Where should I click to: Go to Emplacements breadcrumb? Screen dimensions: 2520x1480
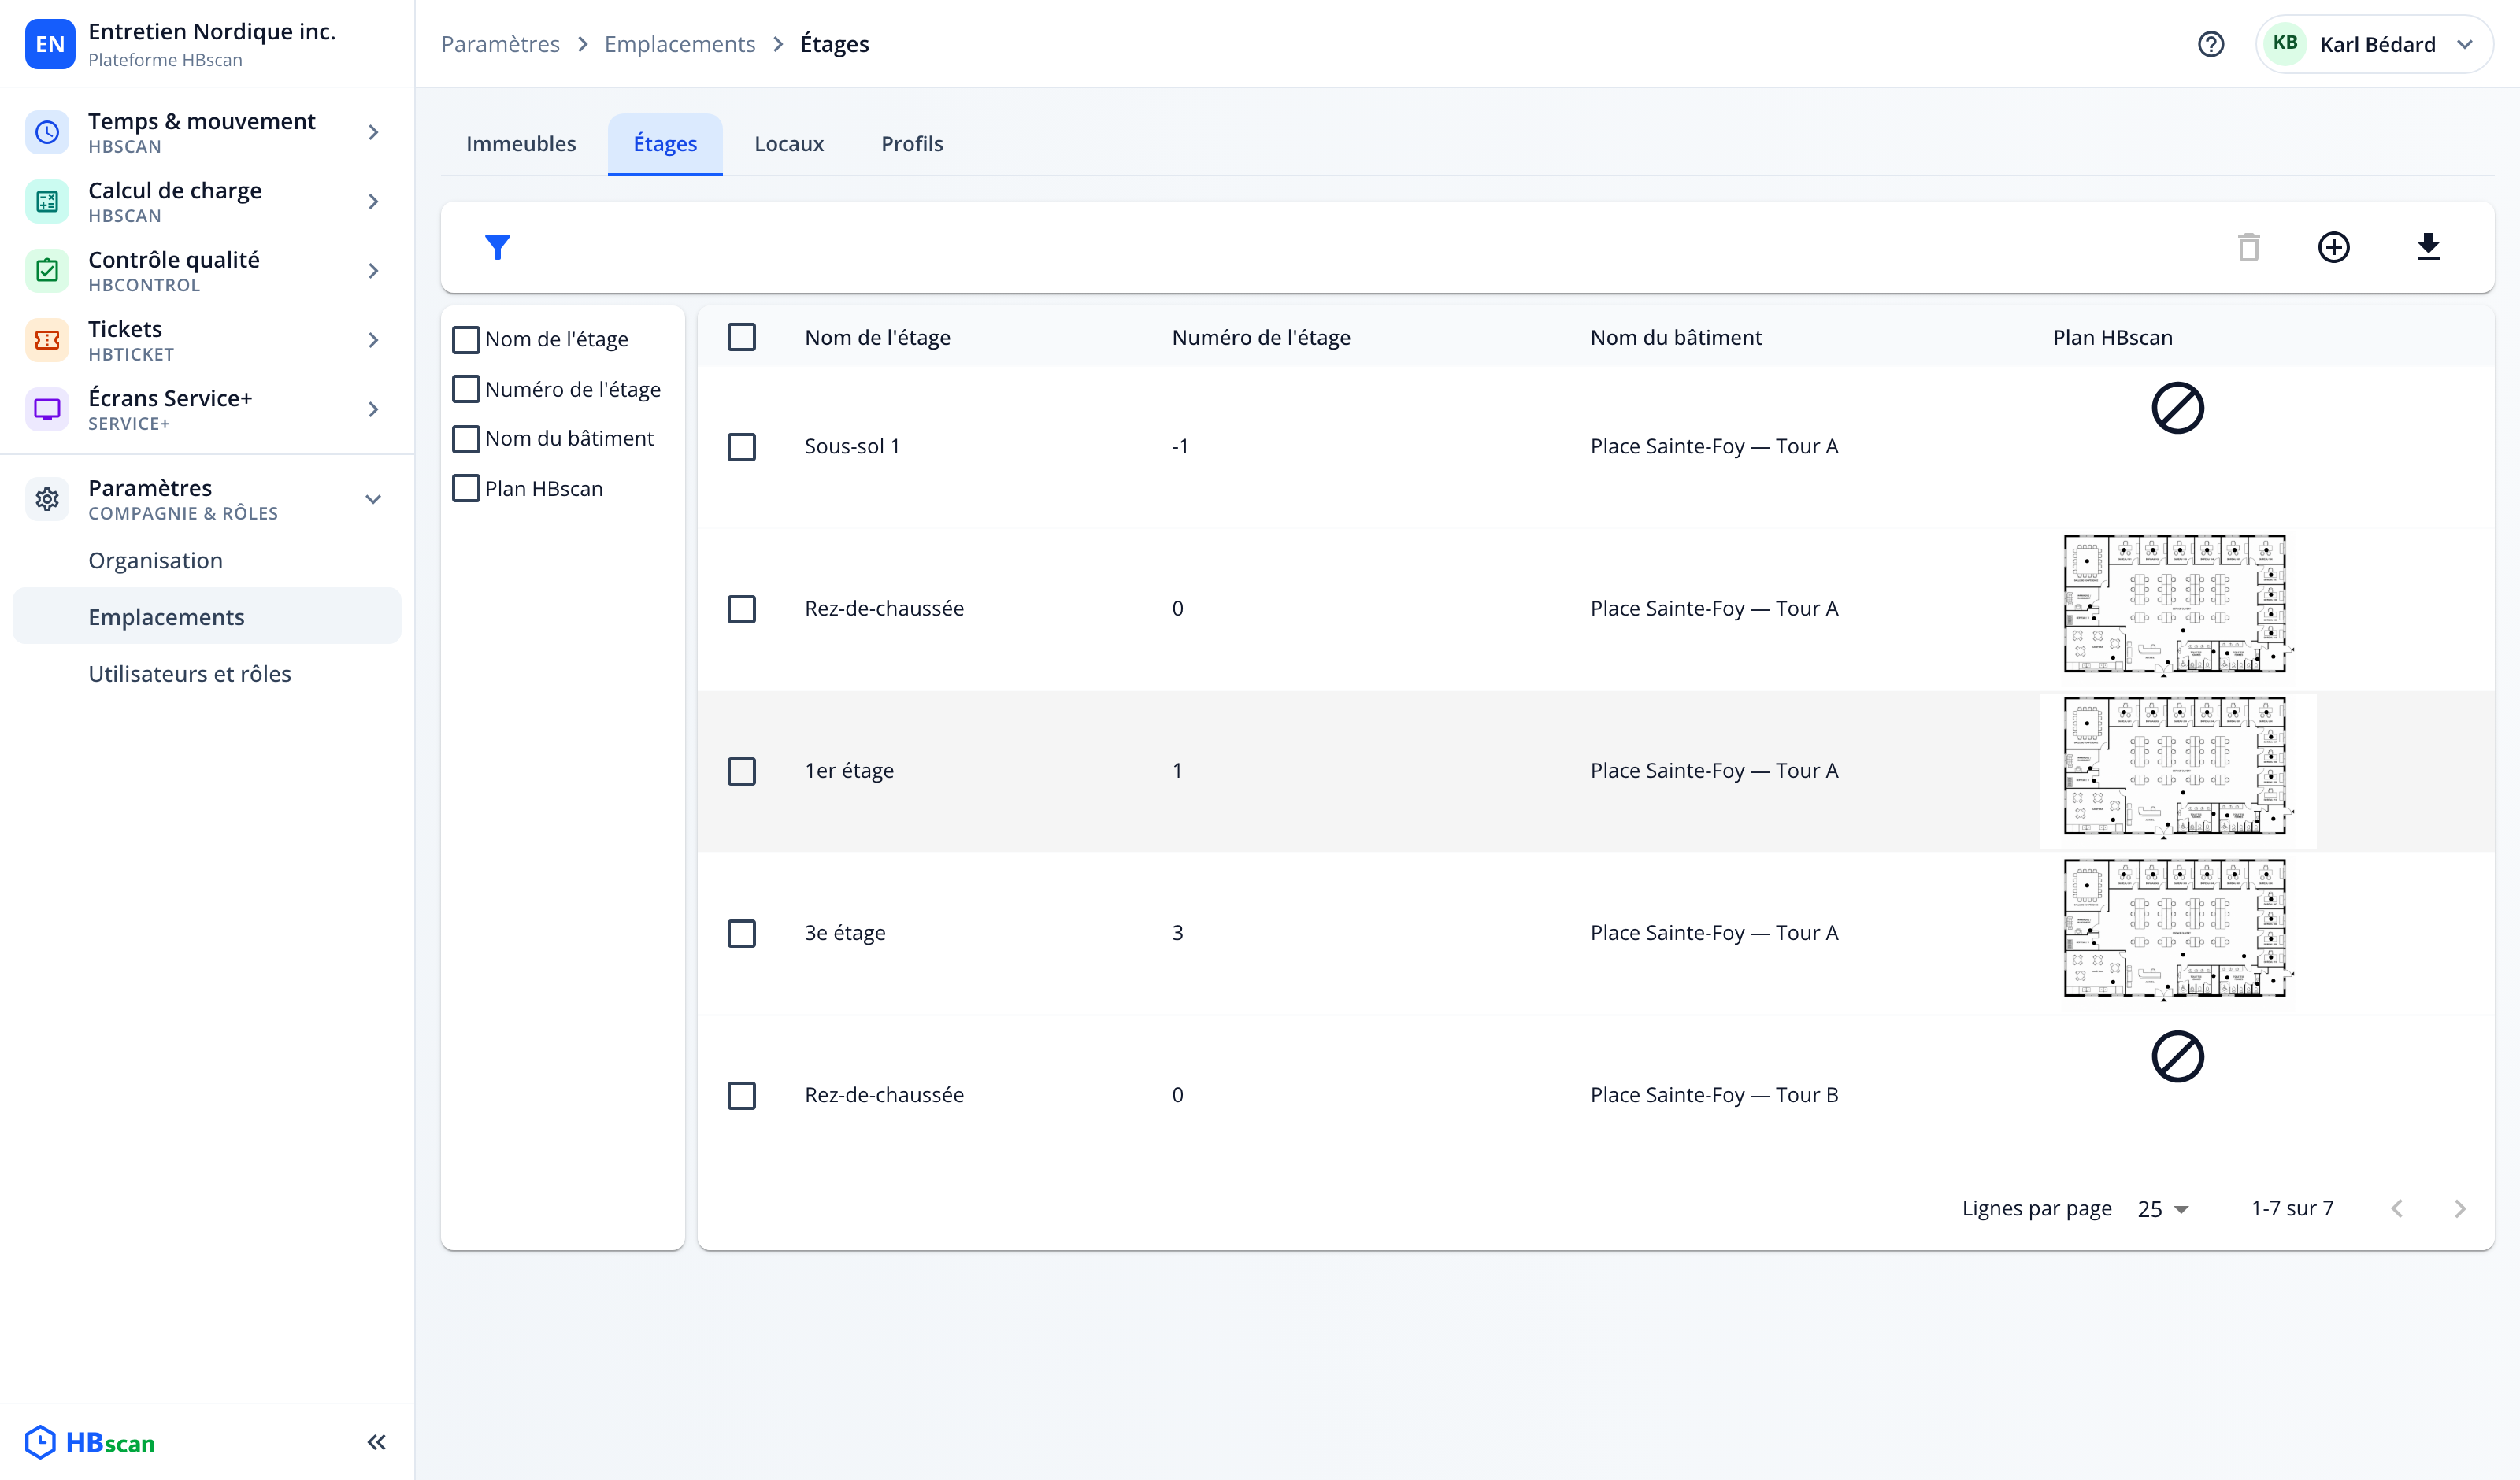point(679,44)
